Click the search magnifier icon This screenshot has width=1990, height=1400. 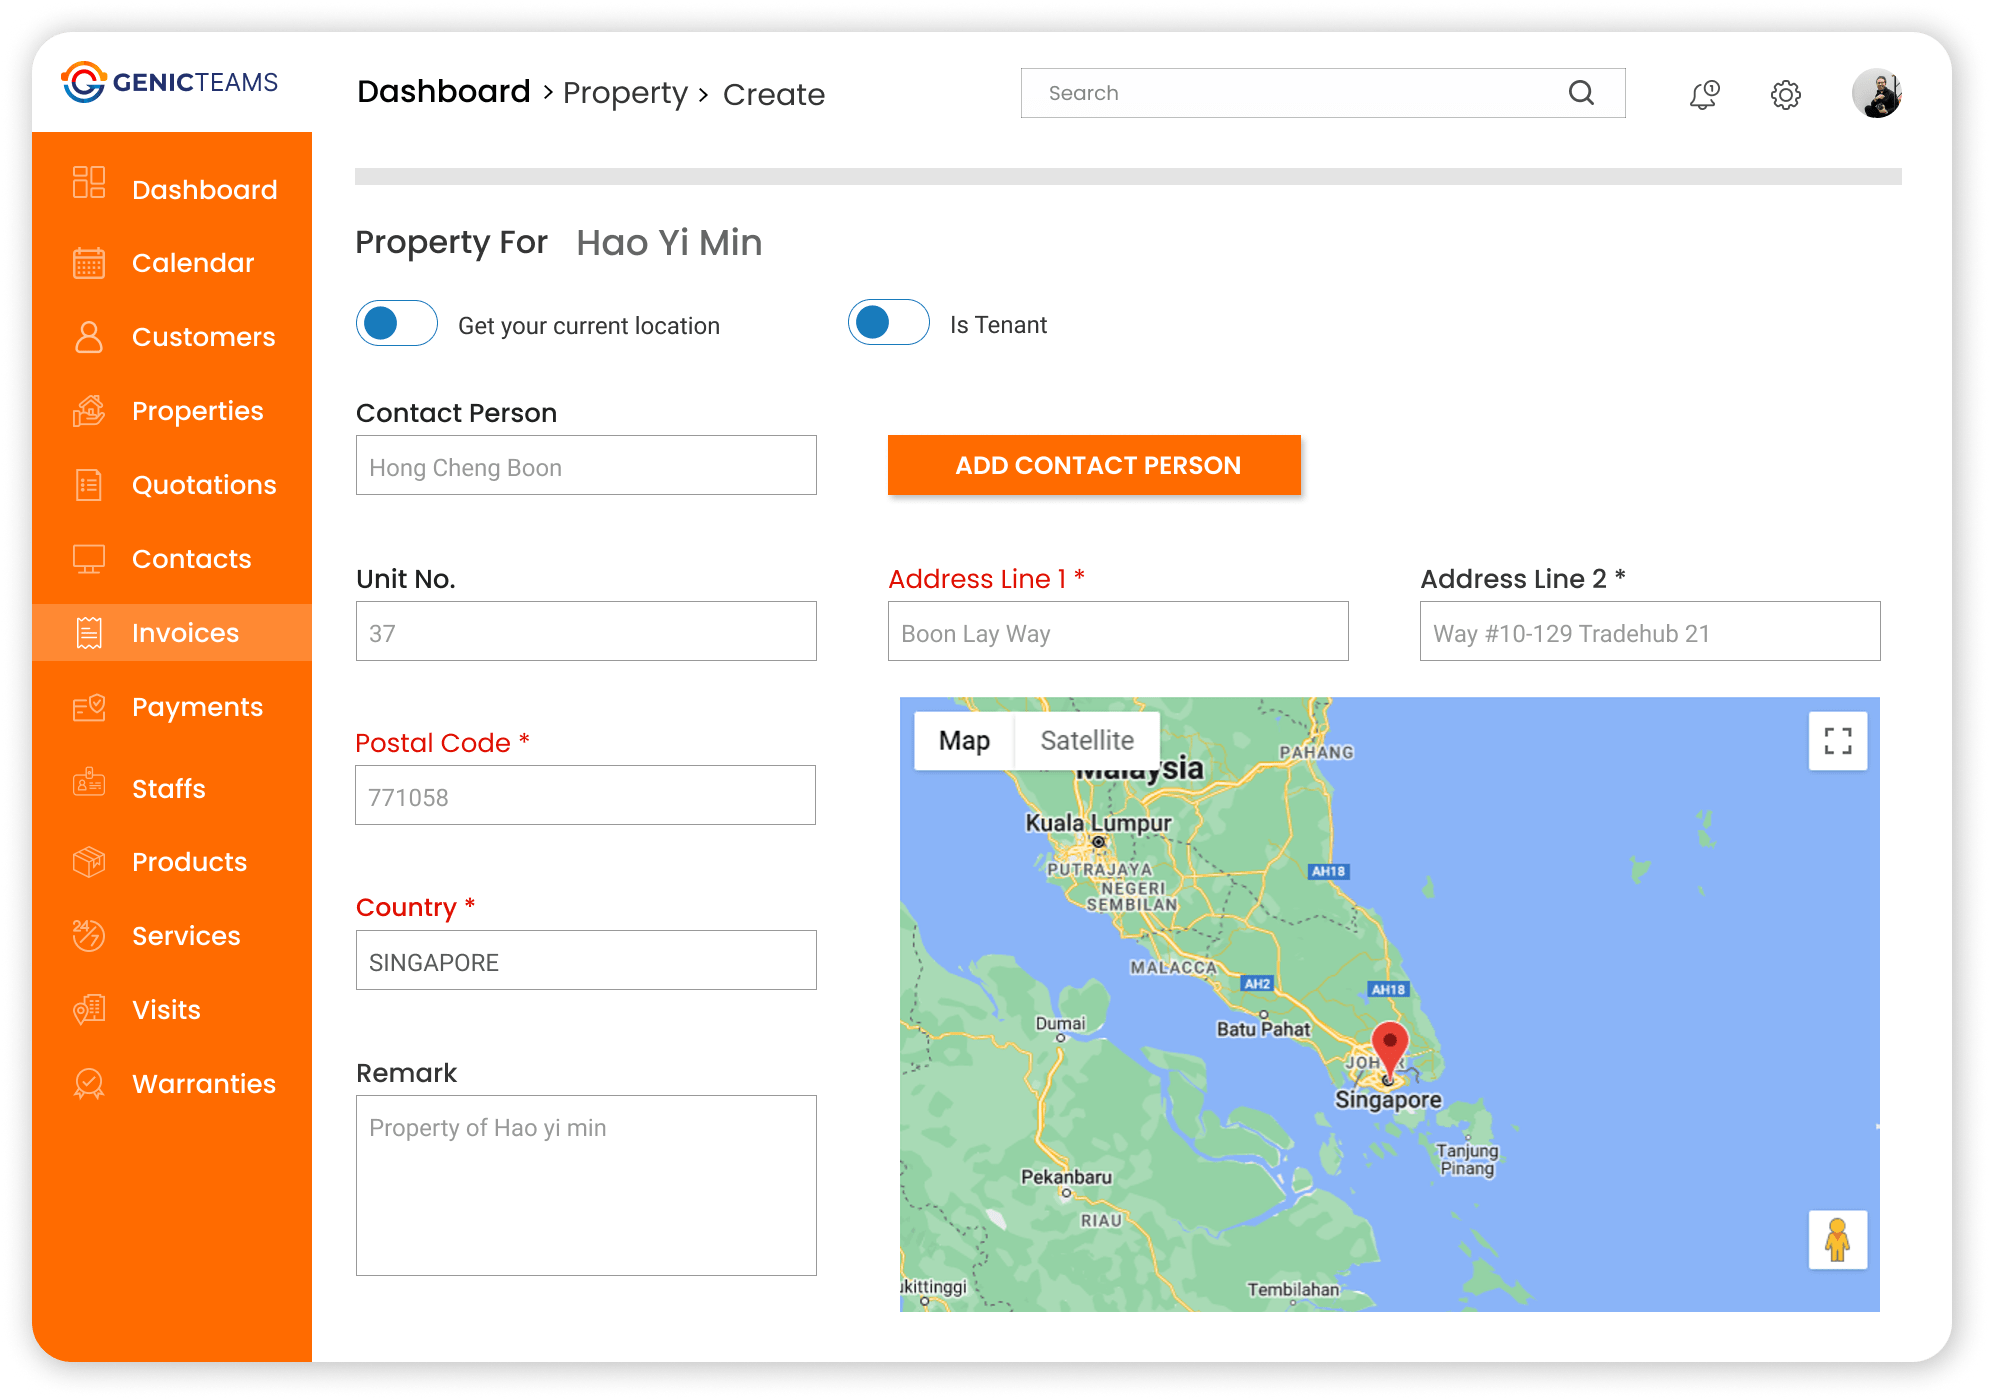(x=1581, y=93)
